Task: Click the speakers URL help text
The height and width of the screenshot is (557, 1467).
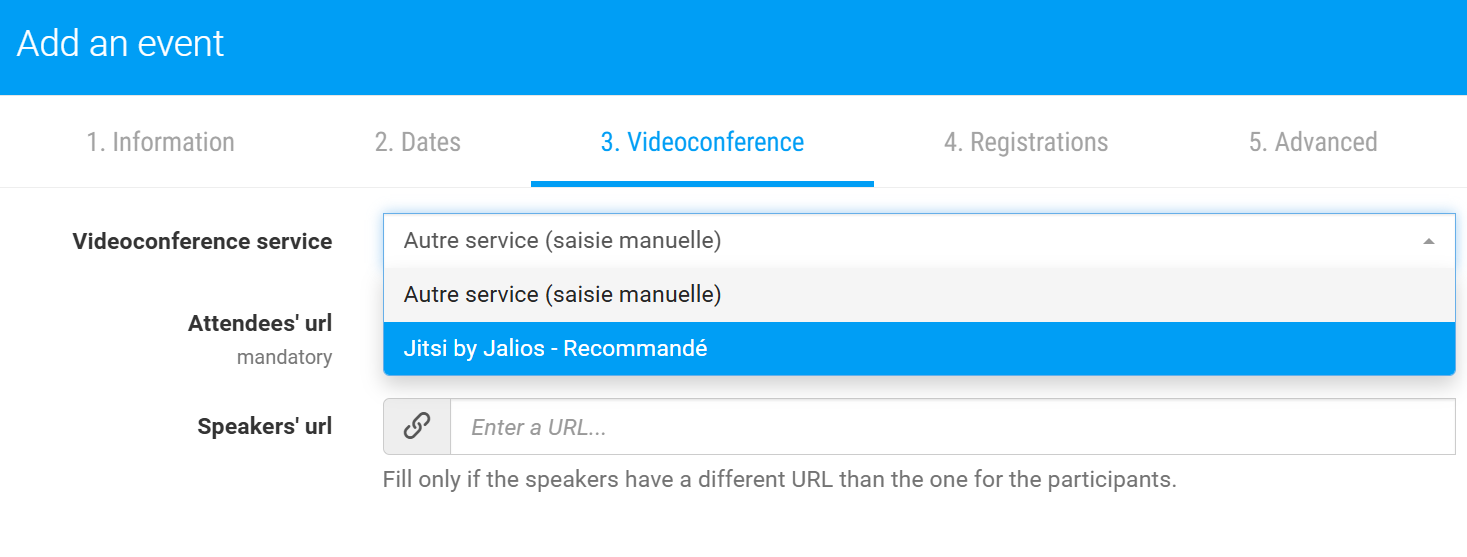Action: coord(780,479)
